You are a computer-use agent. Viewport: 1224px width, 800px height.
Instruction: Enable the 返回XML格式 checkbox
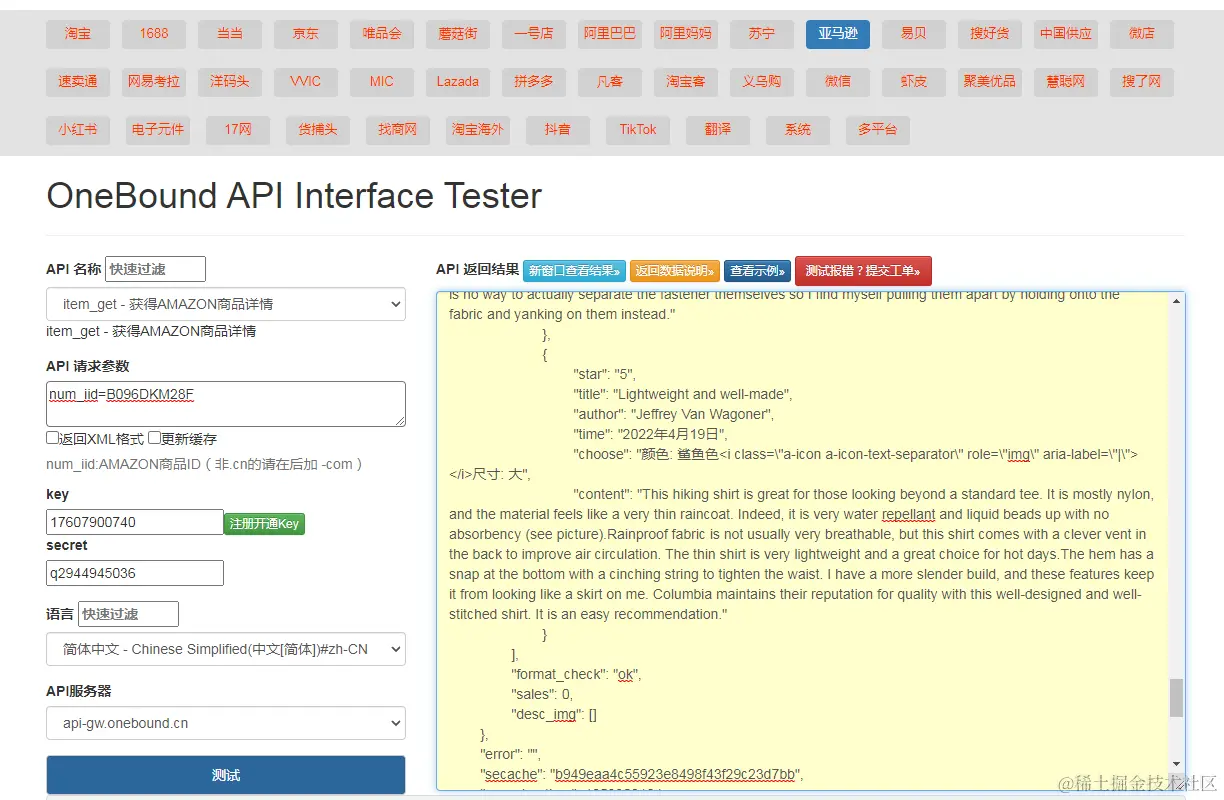click(53, 438)
